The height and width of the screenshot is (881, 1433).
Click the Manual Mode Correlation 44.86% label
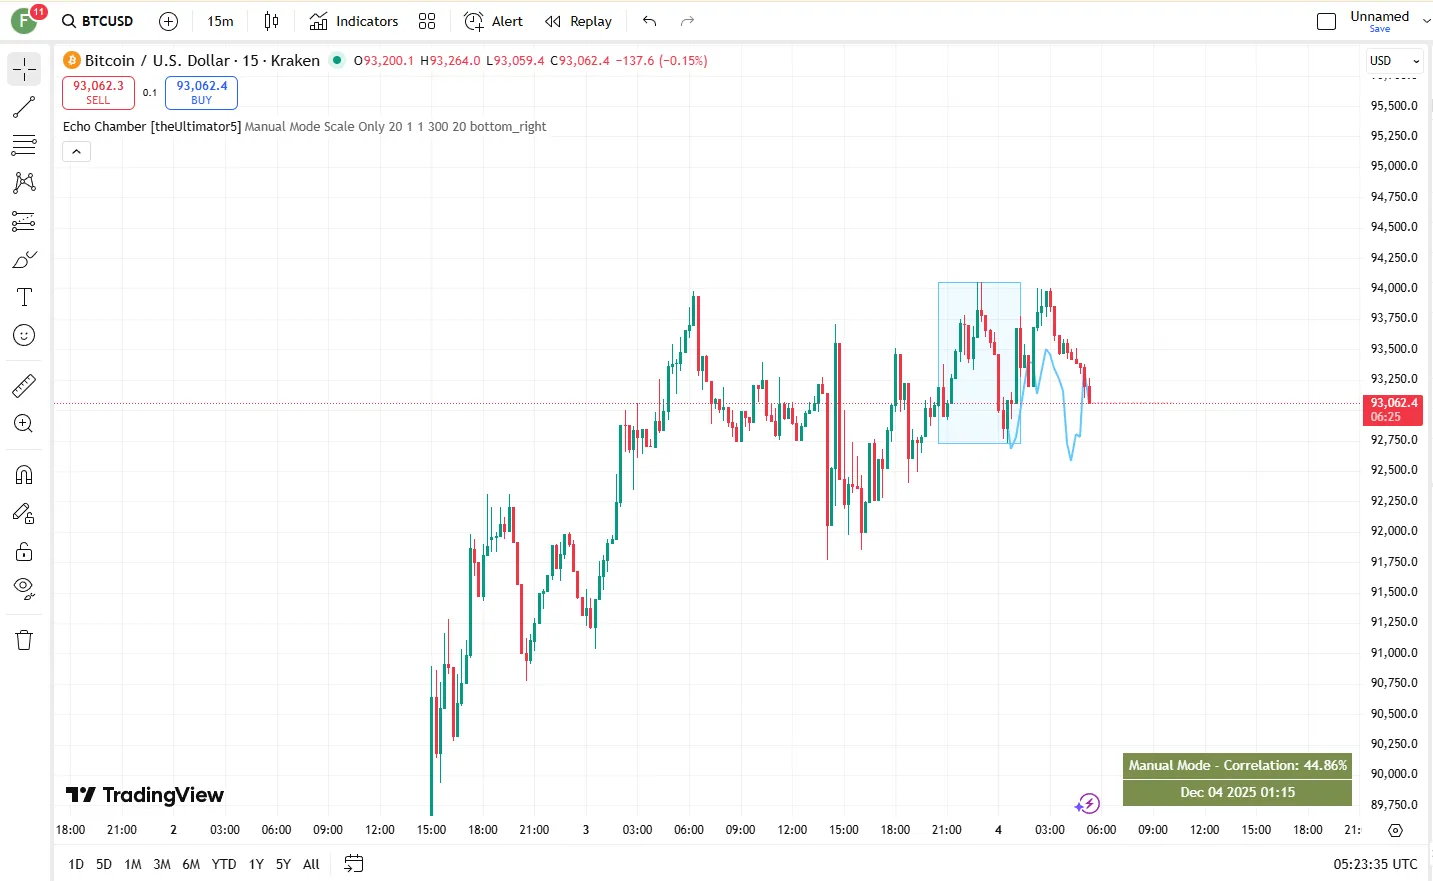(x=1237, y=765)
